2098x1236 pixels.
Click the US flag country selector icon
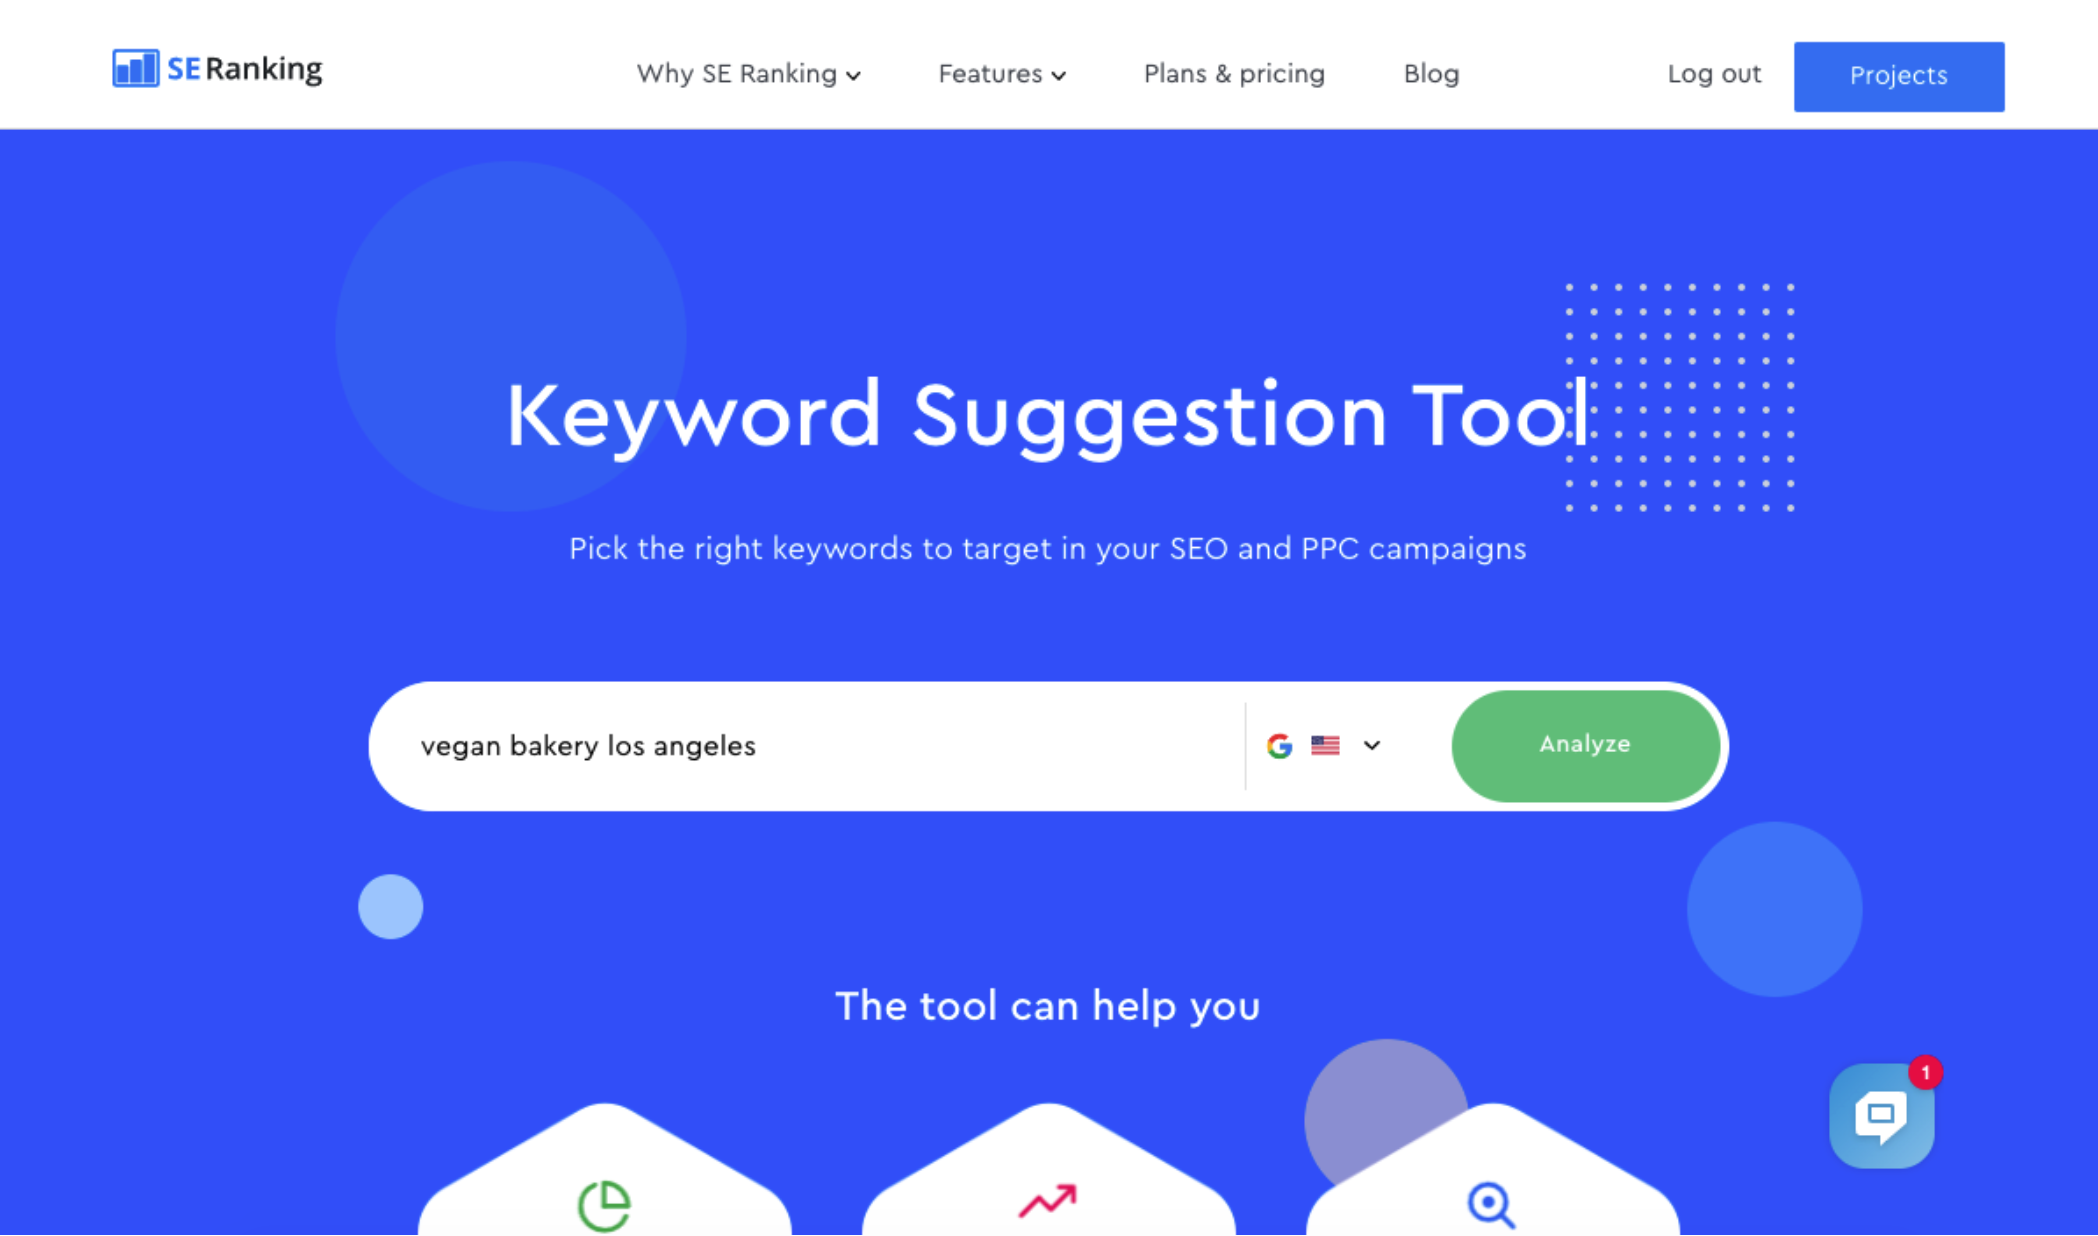click(1326, 745)
